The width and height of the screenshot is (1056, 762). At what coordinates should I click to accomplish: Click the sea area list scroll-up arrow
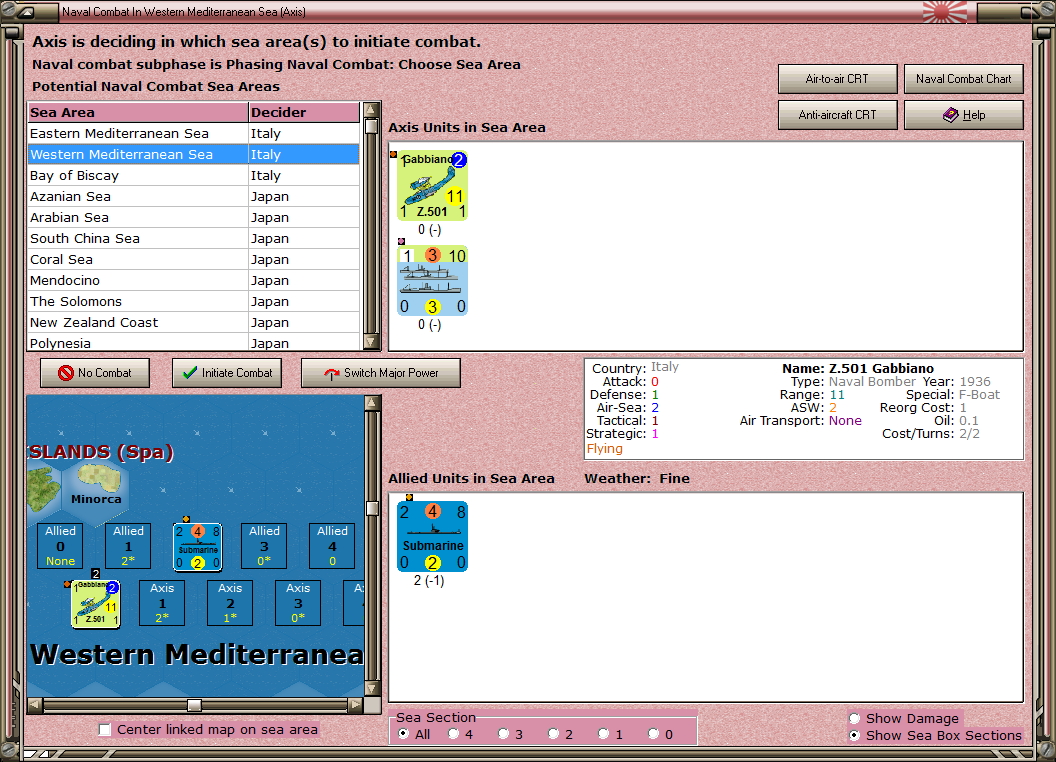pyautogui.click(x=371, y=110)
